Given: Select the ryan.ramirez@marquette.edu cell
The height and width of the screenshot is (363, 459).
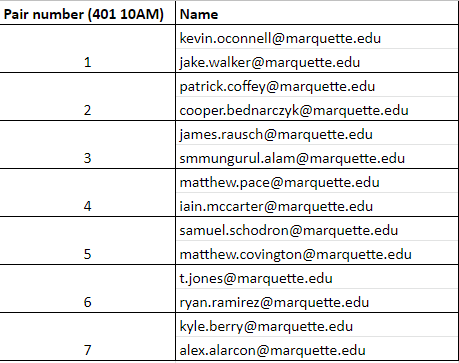Looking at the screenshot, I should tap(317, 301).
